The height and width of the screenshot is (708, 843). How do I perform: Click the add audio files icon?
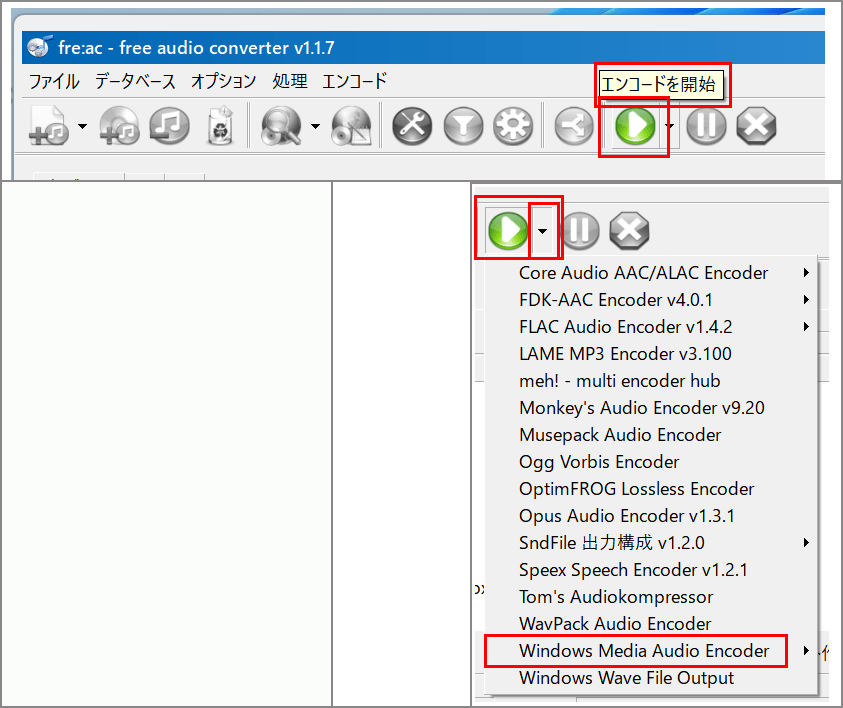coord(47,126)
